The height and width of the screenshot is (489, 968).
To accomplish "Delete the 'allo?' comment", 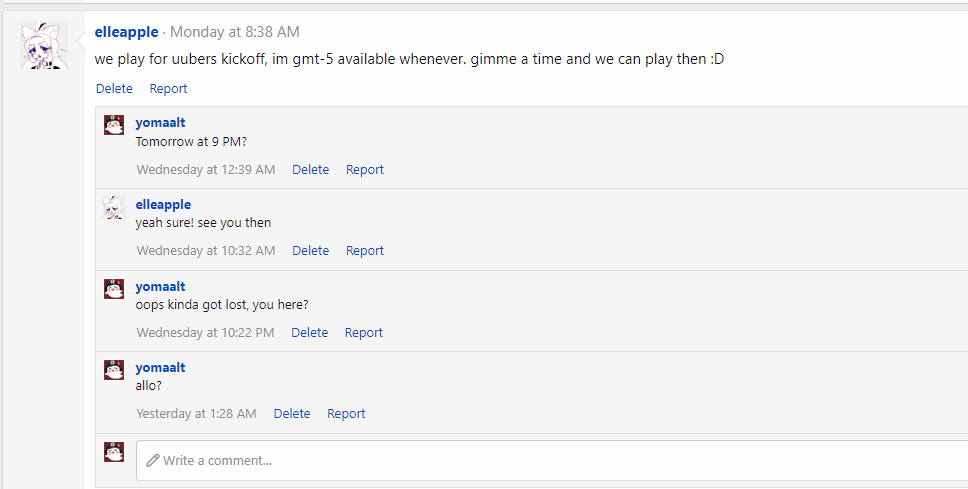I will click(292, 414).
